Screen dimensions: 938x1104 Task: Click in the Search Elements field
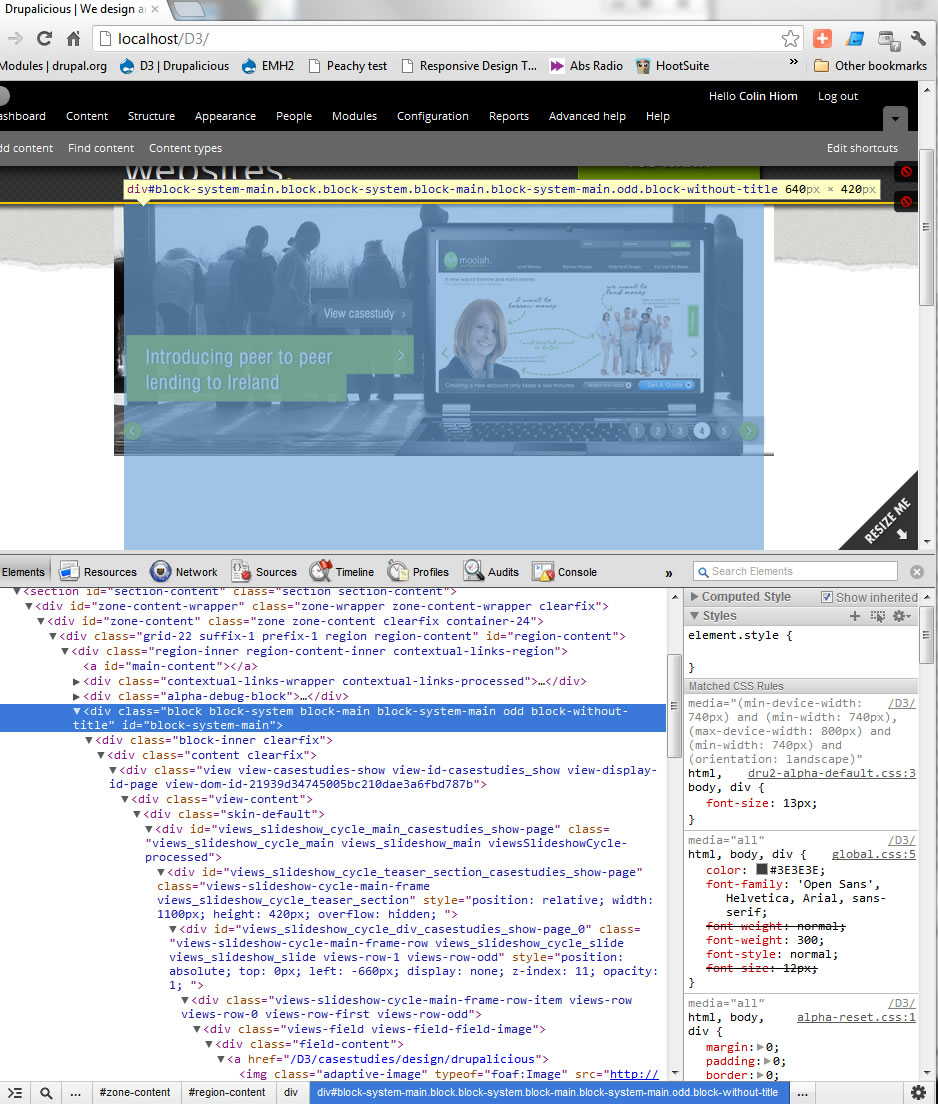click(795, 571)
